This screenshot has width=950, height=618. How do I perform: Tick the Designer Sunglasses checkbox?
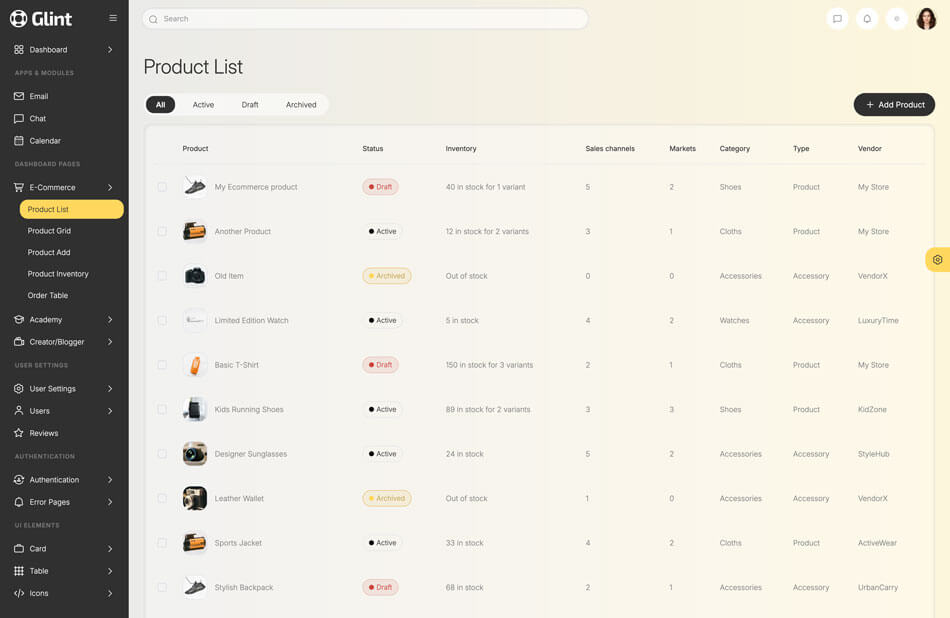pyautogui.click(x=162, y=454)
